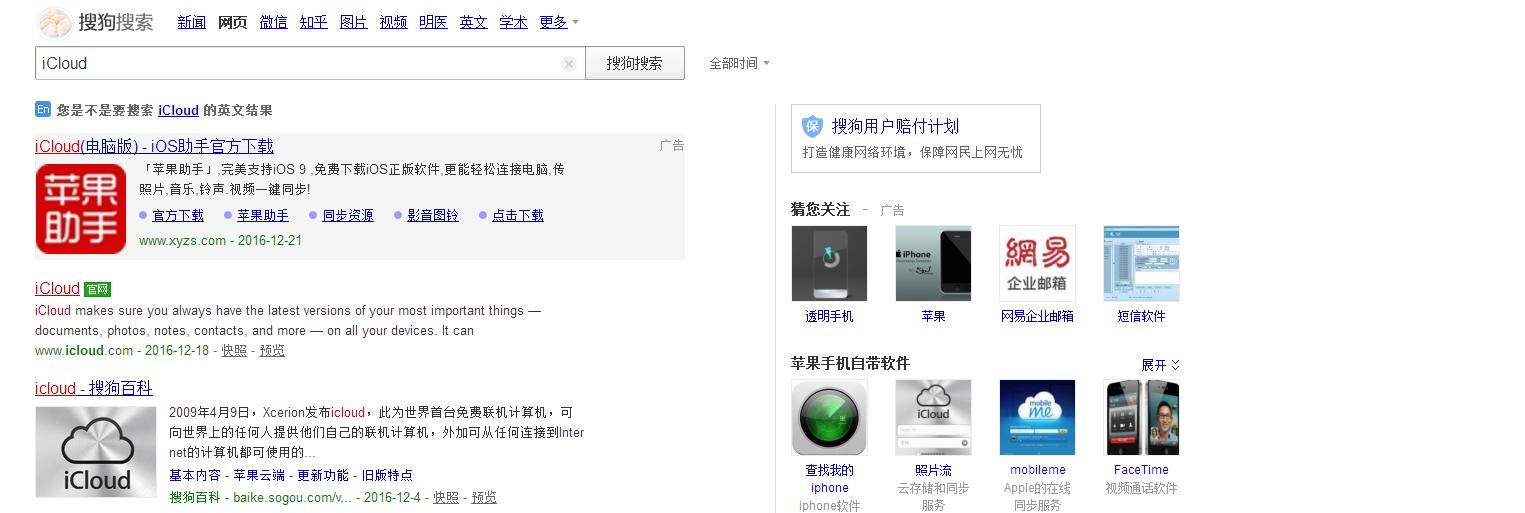The image size is (1525, 513).
Task: Clear the search box text
Action: (x=569, y=64)
